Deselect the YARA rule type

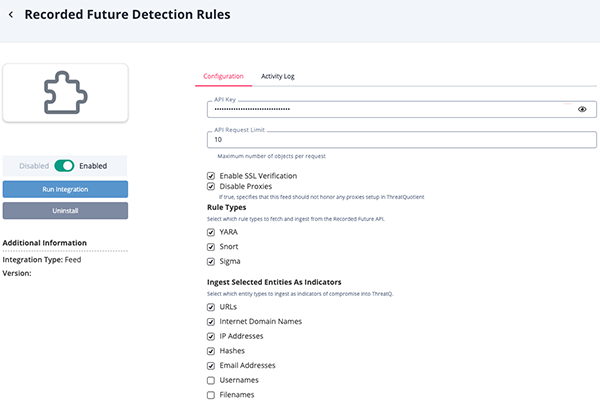[211, 232]
